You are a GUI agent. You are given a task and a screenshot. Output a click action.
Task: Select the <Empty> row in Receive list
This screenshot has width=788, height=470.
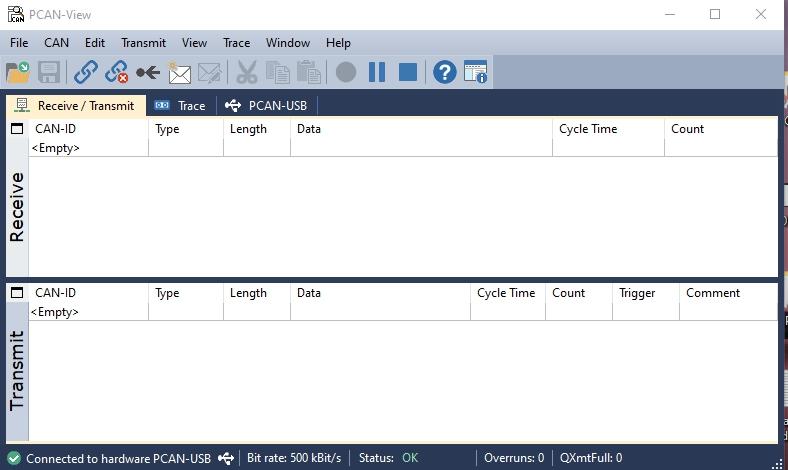(403, 148)
